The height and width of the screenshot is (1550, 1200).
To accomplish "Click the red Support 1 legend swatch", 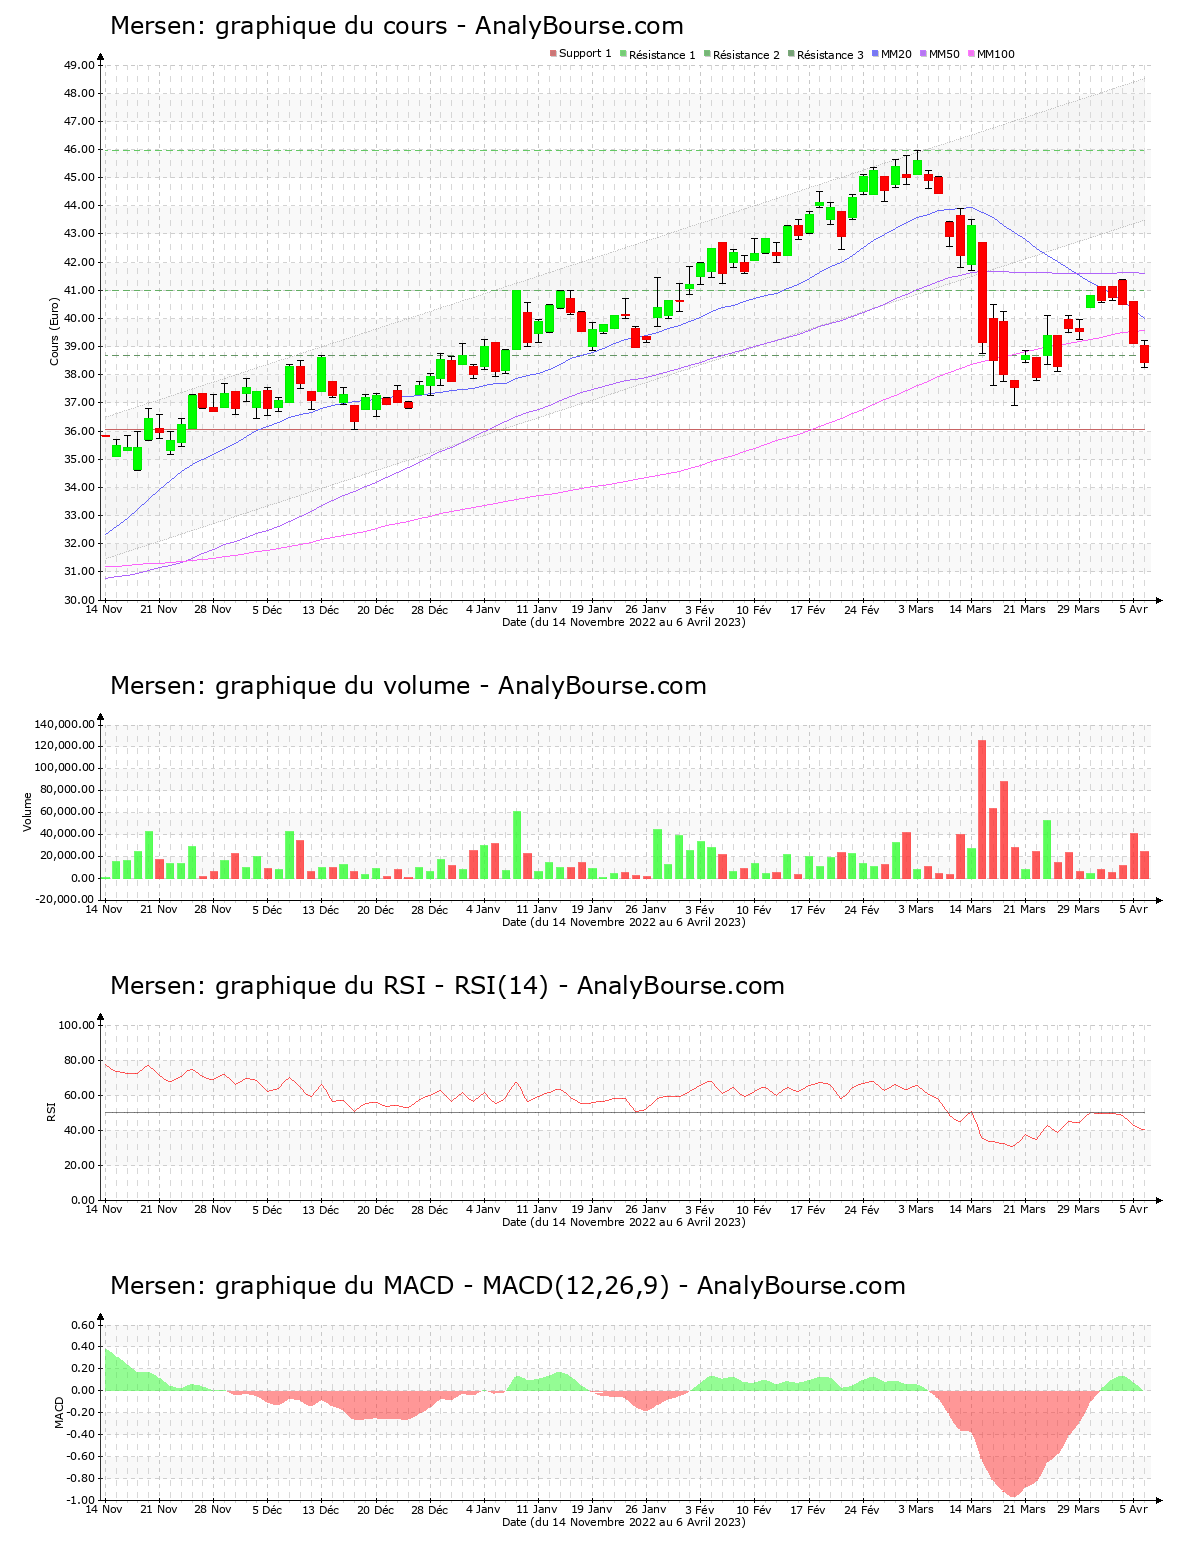I will [x=553, y=54].
